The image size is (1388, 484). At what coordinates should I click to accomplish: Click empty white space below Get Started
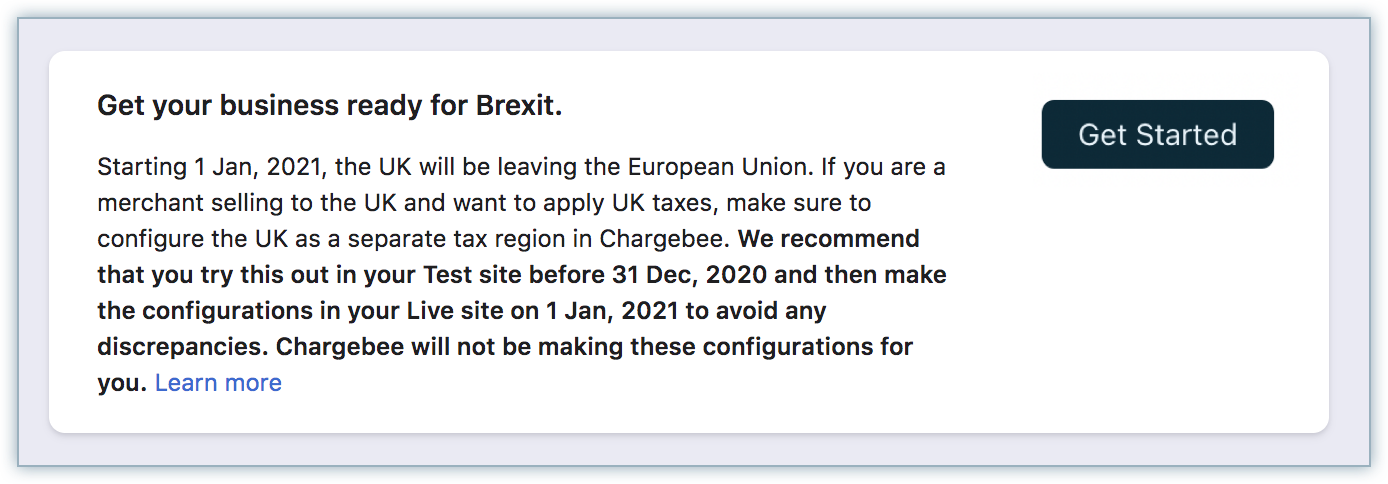[1157, 300]
